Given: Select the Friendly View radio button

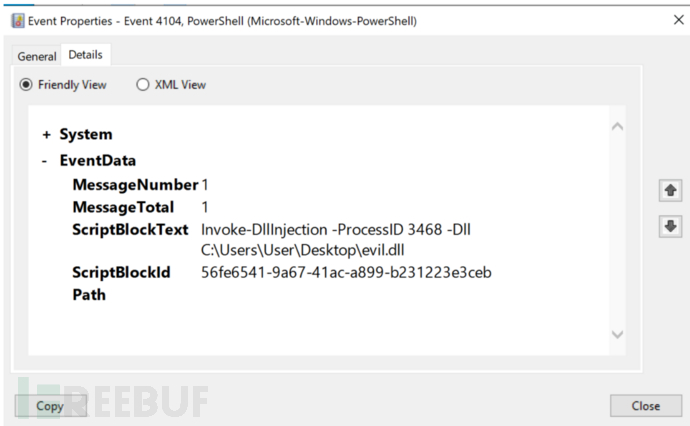Looking at the screenshot, I should 27,85.
